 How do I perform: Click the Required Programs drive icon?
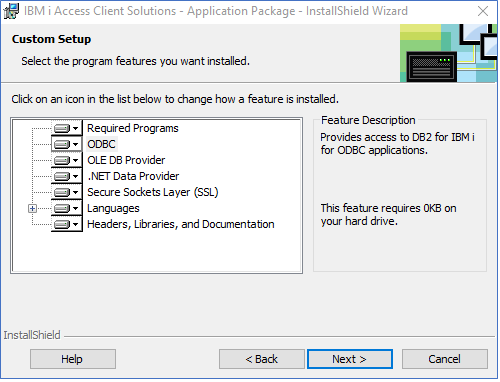62,128
